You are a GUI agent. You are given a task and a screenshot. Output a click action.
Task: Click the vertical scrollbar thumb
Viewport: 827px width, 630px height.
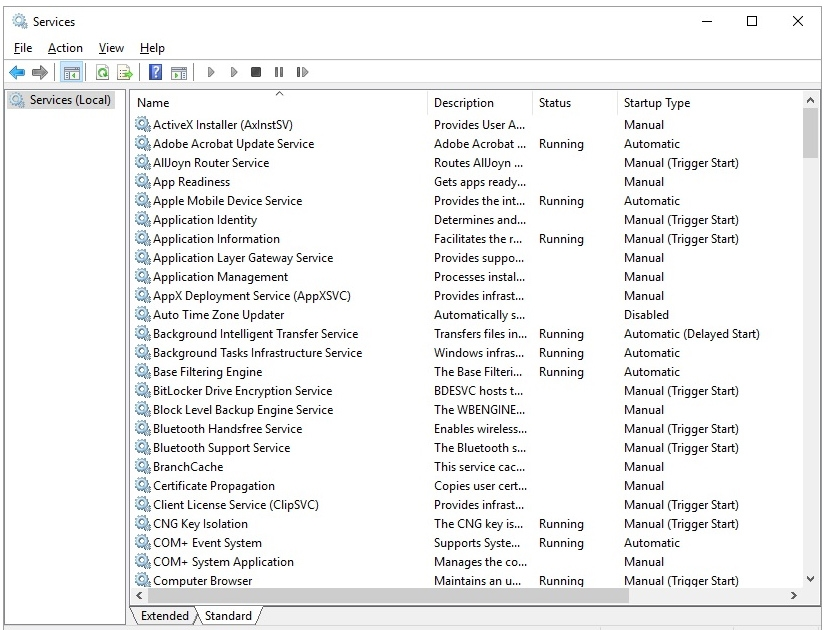[x=811, y=133]
